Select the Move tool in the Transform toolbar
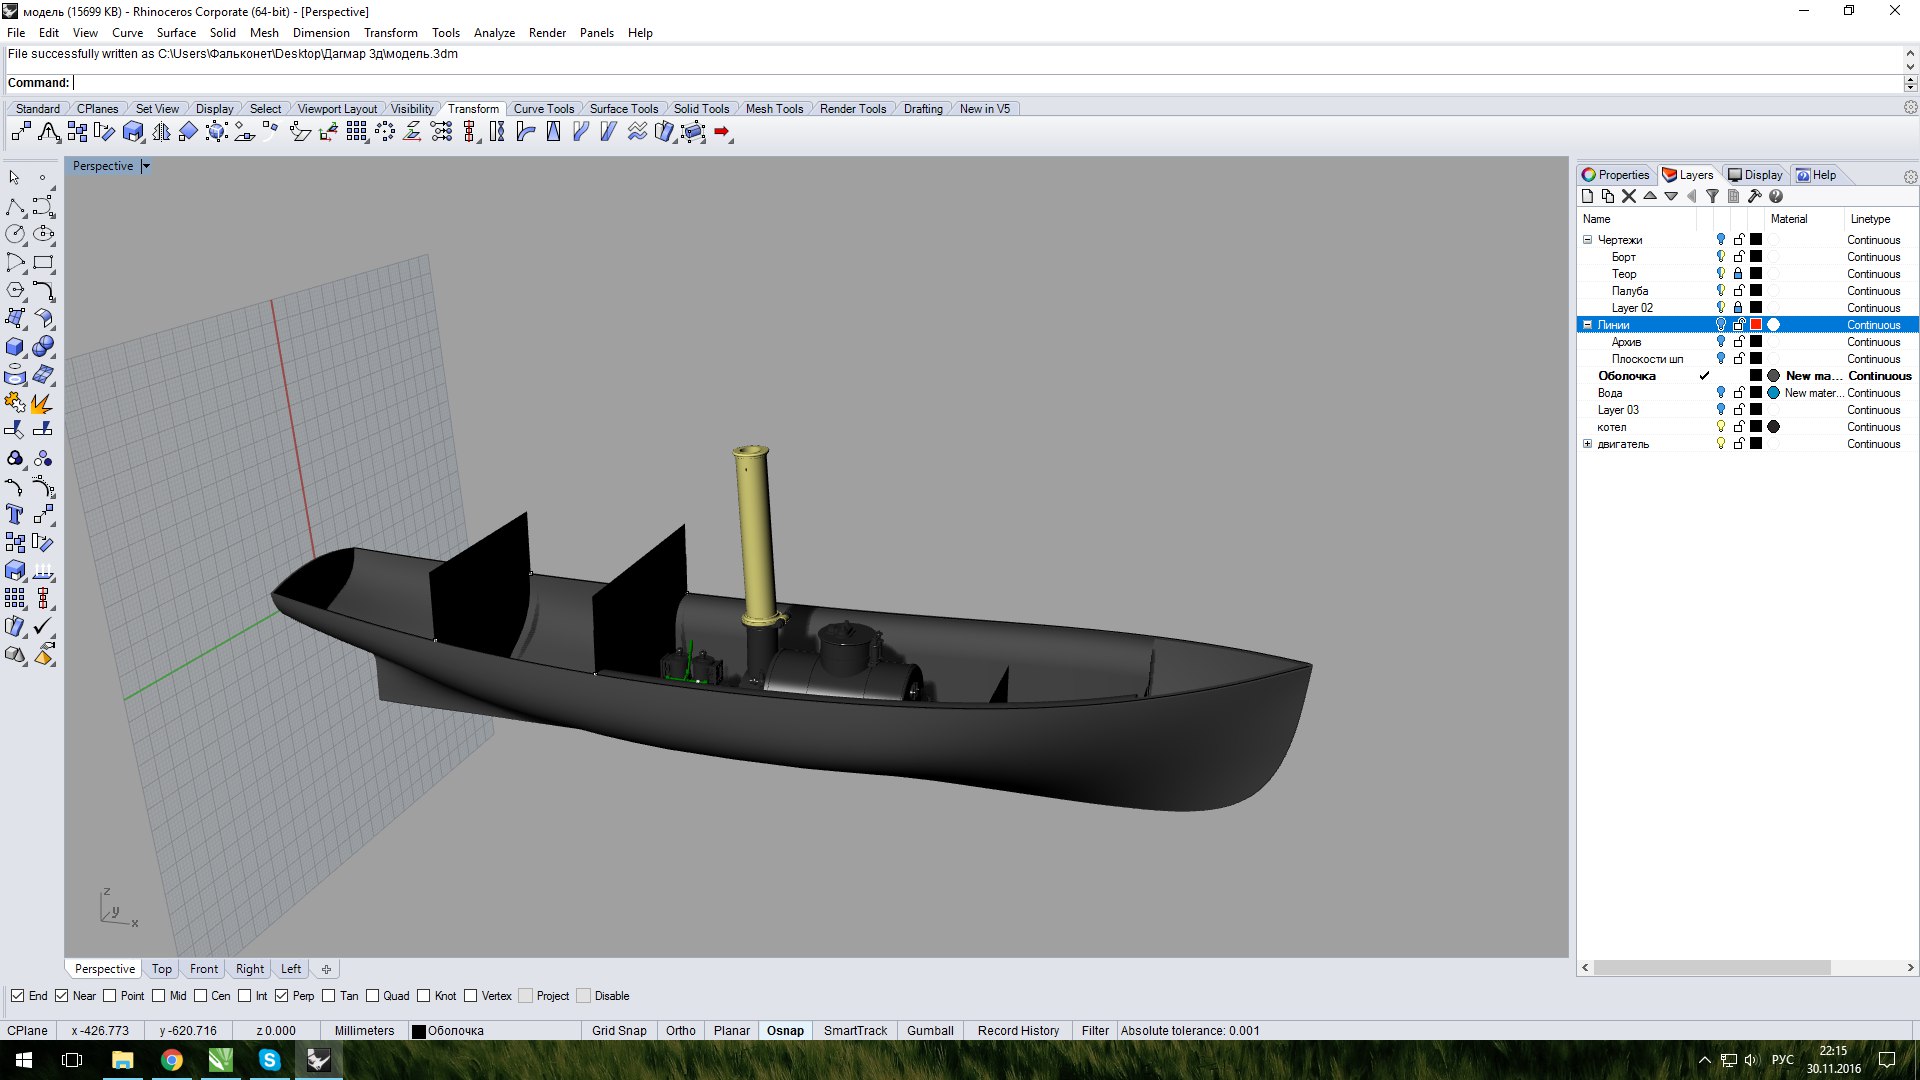 21,132
